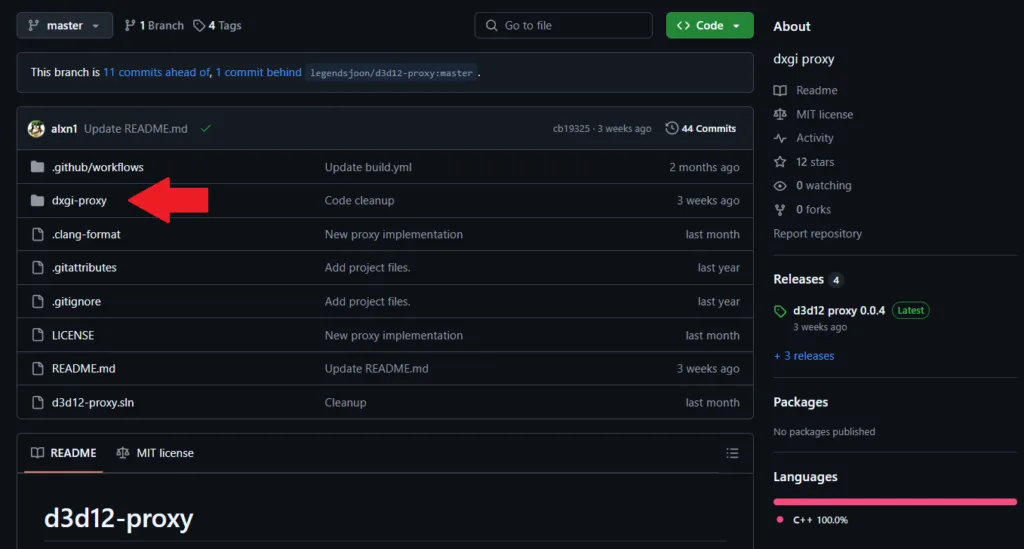Click the dxgi-proxy folder icon
The image size is (1024, 549).
pos(37,201)
